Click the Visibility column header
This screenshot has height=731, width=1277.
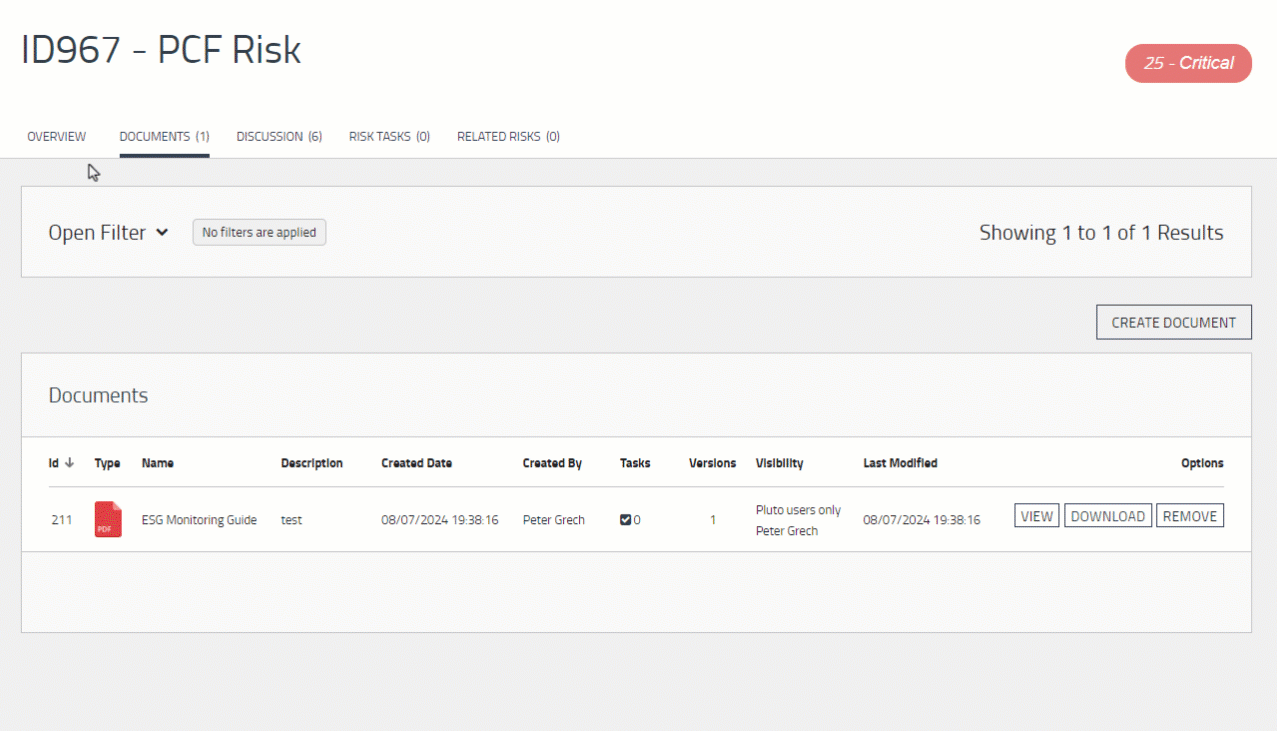tap(780, 463)
